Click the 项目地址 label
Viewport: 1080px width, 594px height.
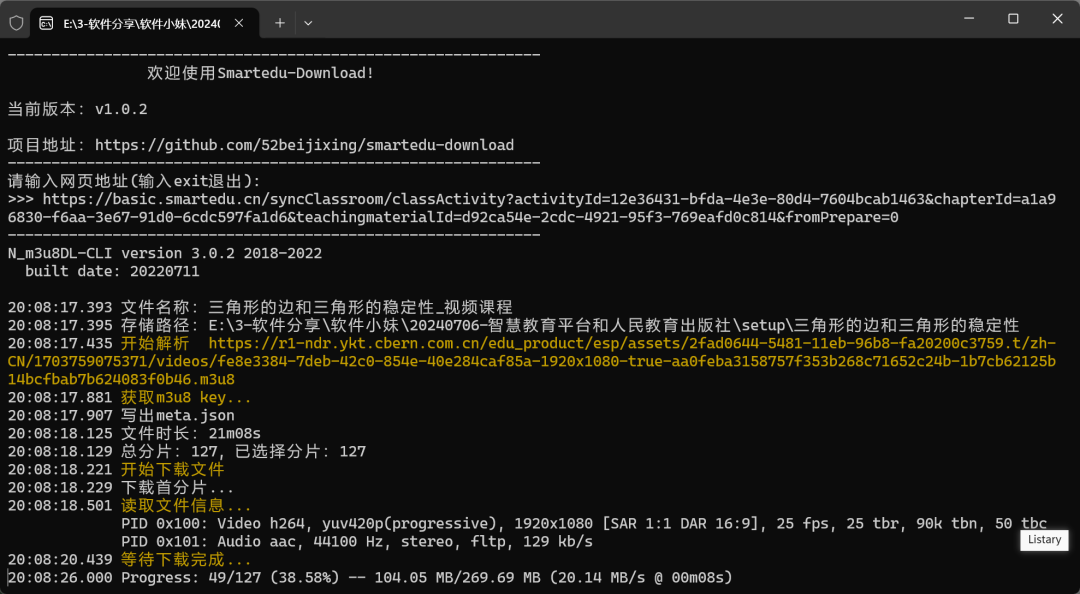click(x=48, y=145)
